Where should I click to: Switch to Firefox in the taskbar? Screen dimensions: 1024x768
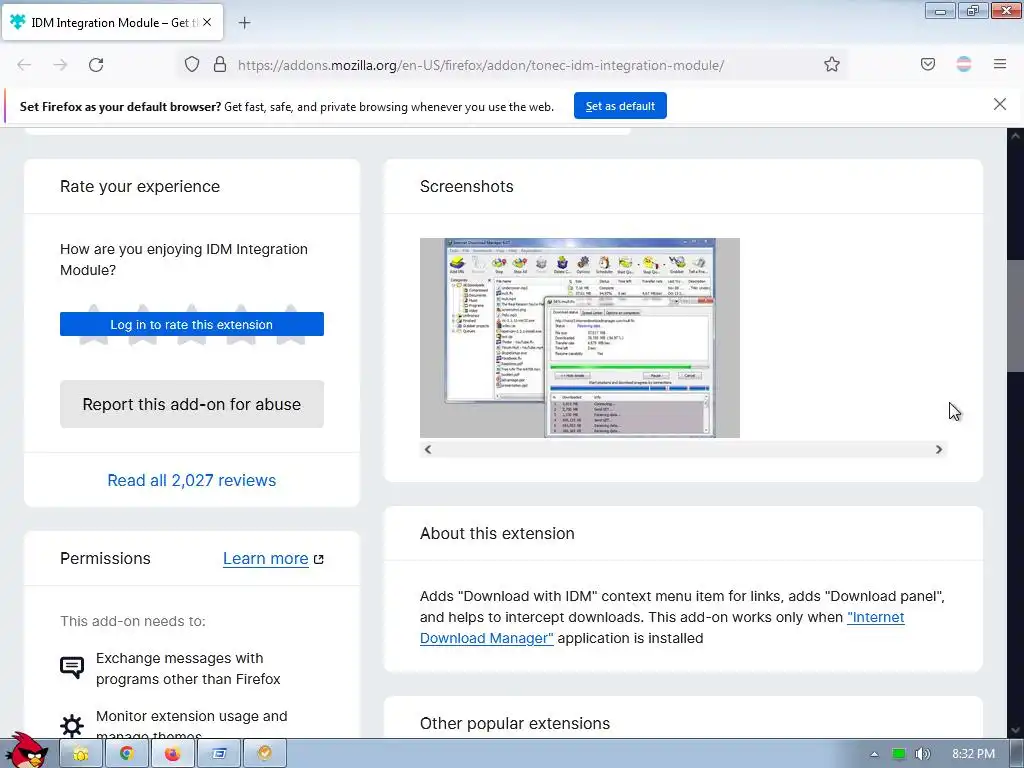172,754
